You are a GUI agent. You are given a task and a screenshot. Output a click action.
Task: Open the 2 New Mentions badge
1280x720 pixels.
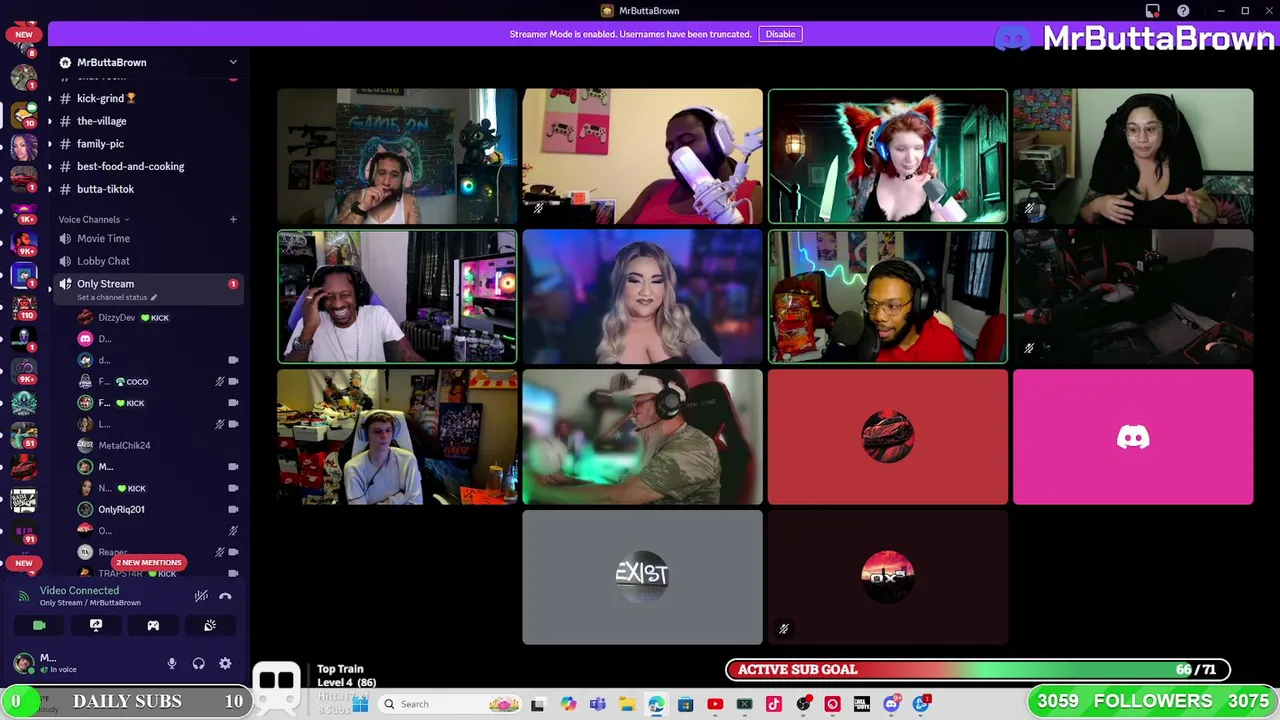(x=148, y=562)
